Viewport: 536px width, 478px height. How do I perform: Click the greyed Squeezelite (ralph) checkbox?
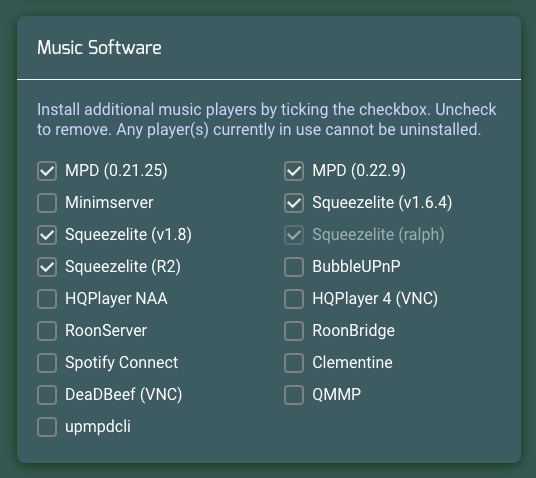294,235
